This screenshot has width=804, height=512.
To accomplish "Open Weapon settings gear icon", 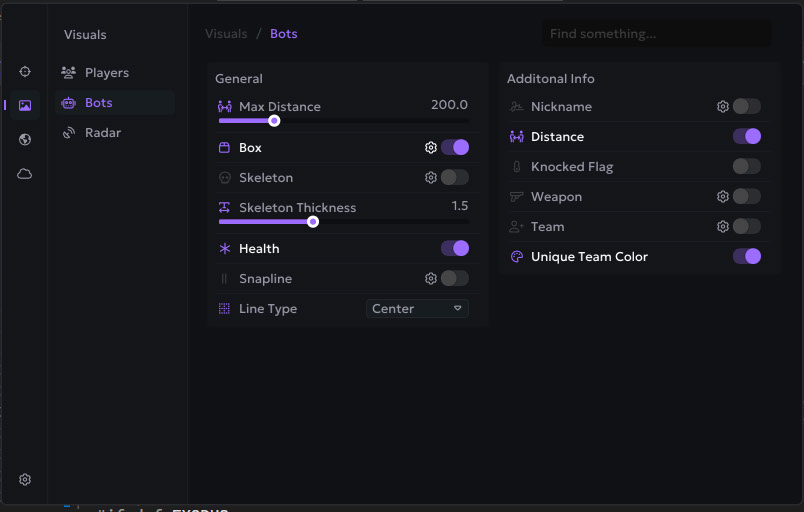I will point(723,196).
